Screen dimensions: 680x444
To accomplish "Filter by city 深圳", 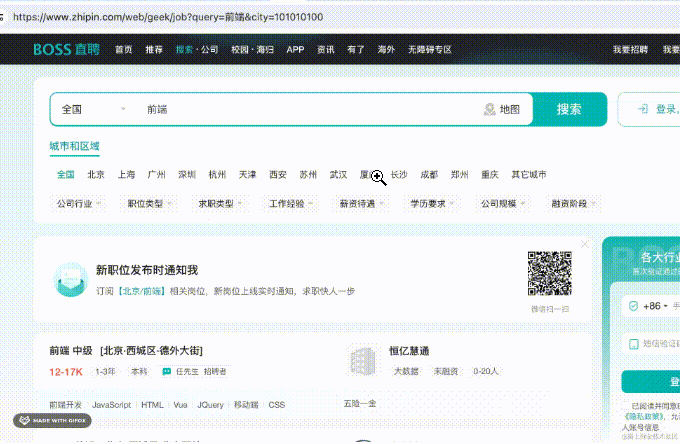I will [187, 174].
